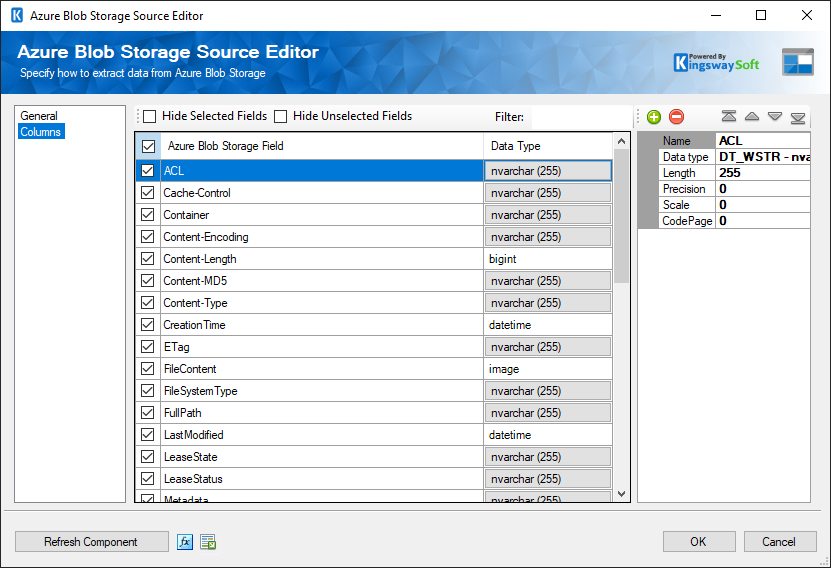Uncheck the Container field checkbox

tap(147, 215)
